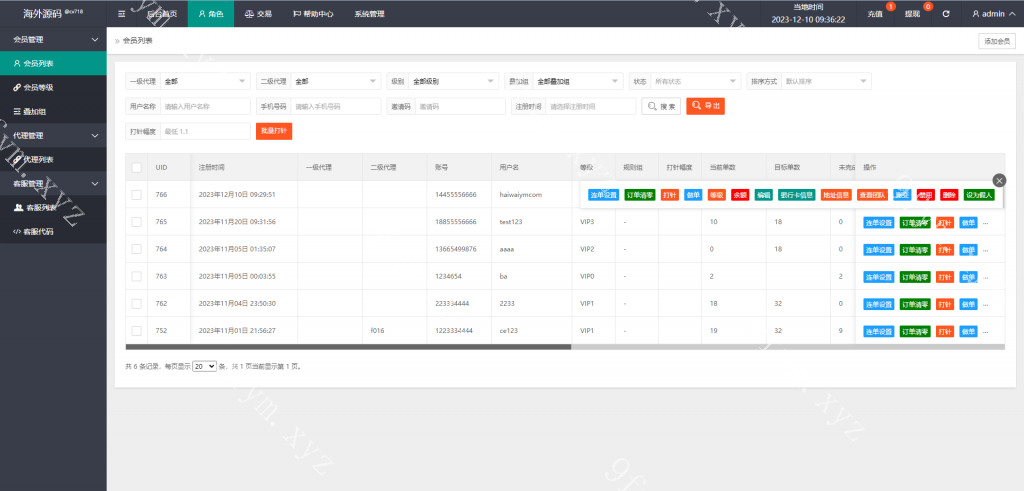This screenshot has height=491, width=1024.
Task: Open the 一级代理 dropdown
Action: pos(205,82)
